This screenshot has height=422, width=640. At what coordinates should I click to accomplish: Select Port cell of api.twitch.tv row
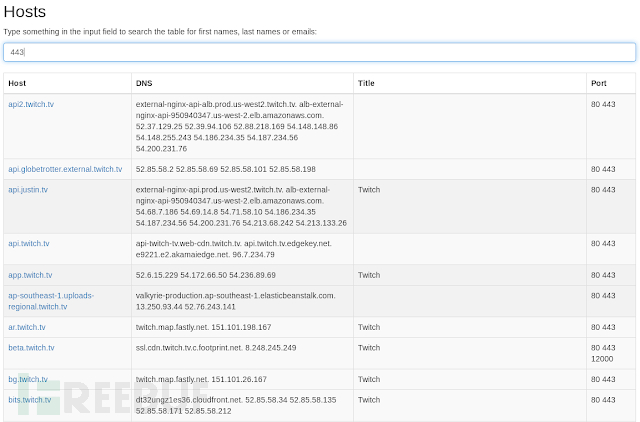point(611,249)
